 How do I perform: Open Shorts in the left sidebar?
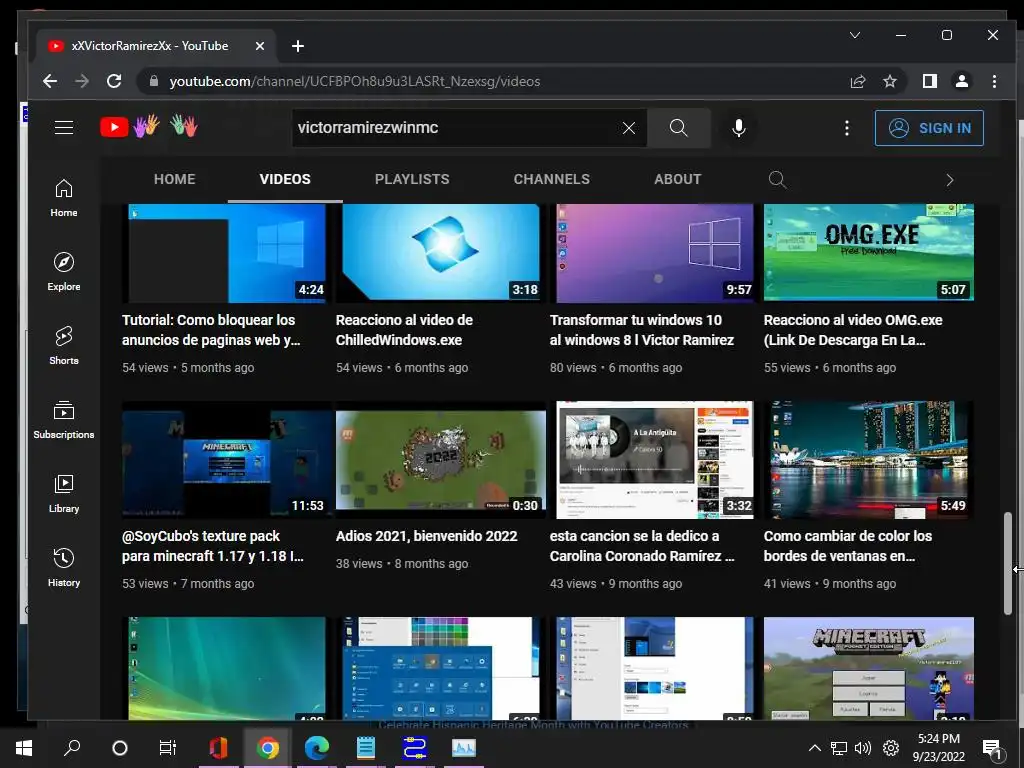point(64,345)
